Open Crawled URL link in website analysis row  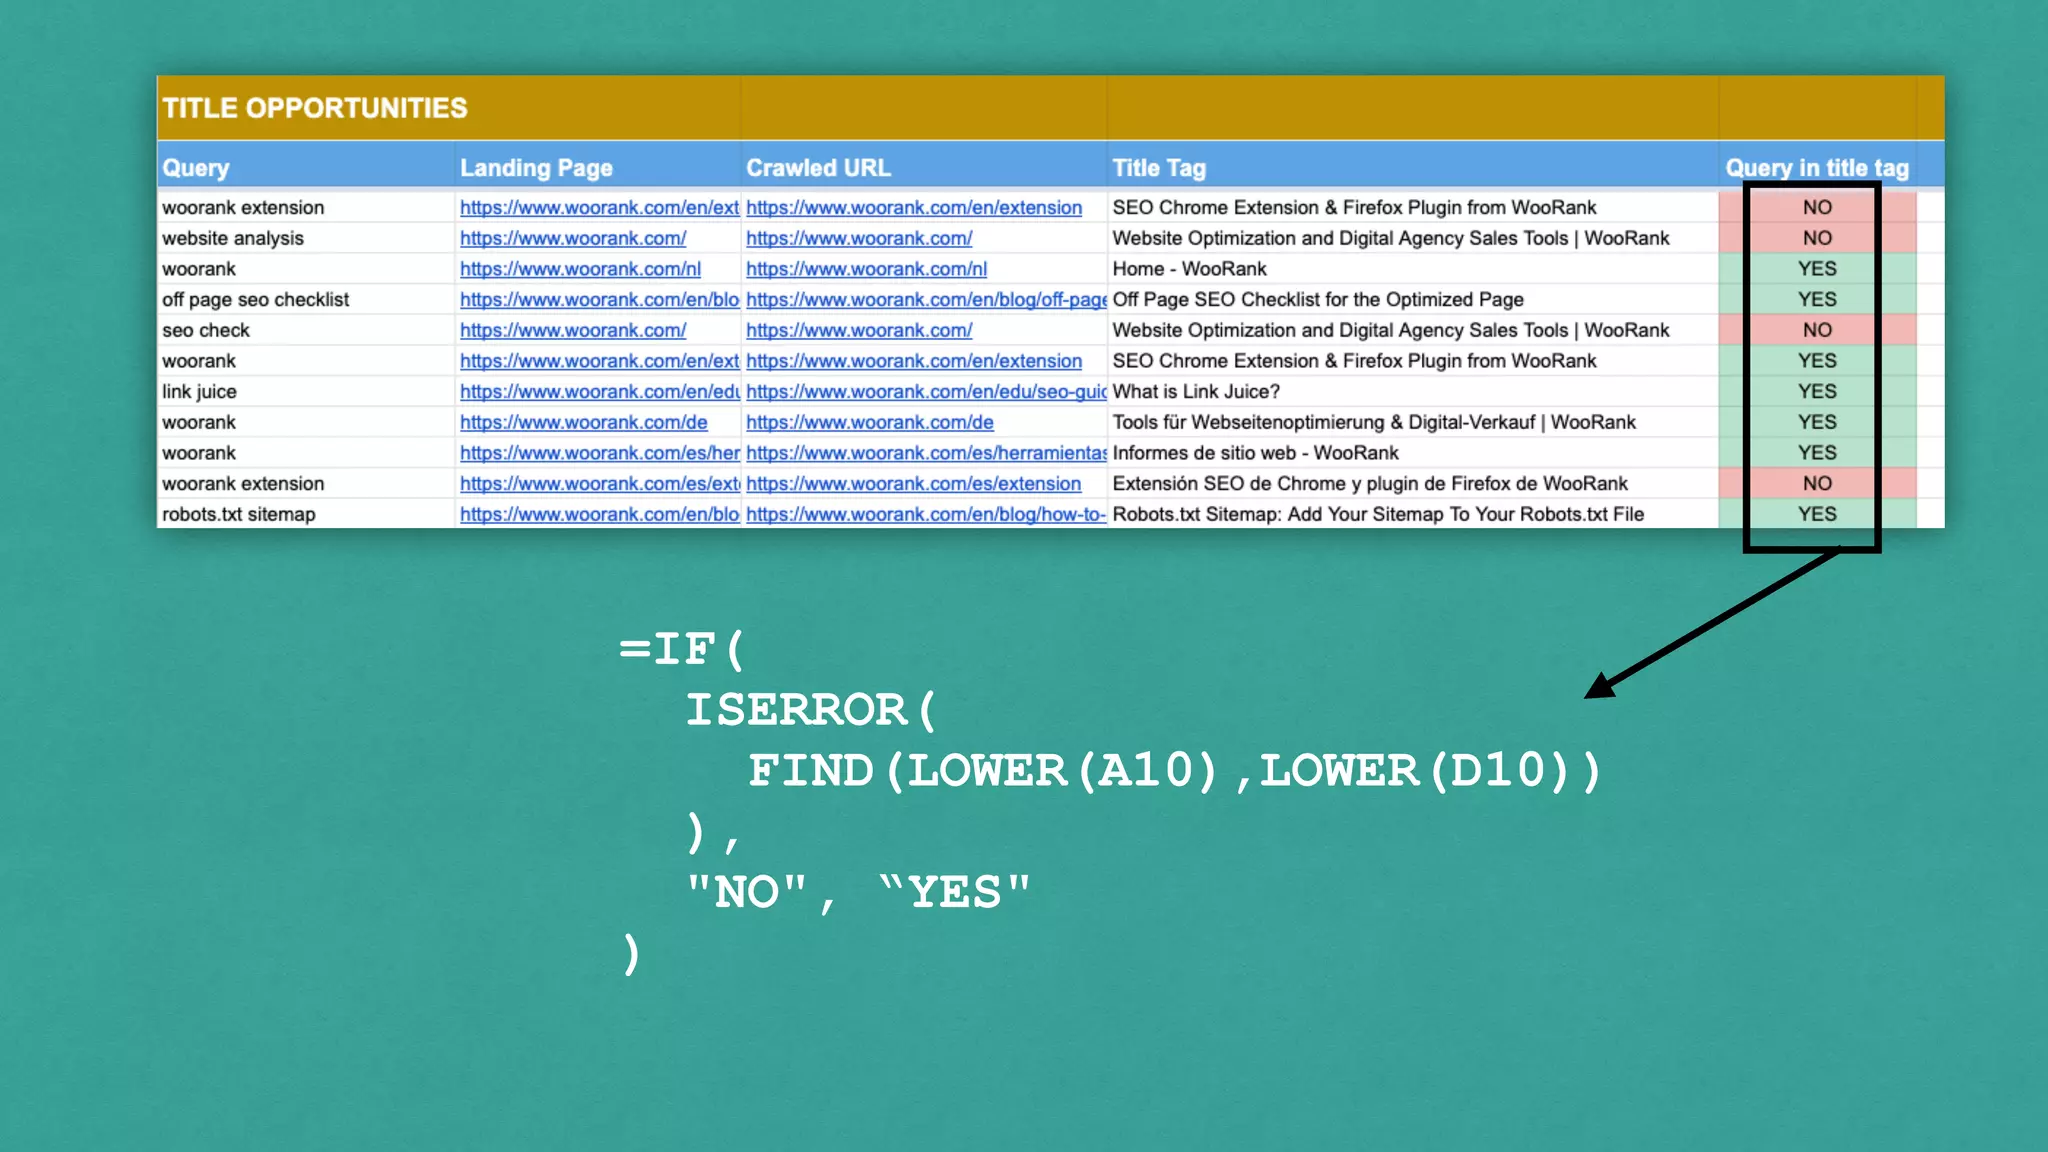coord(859,238)
